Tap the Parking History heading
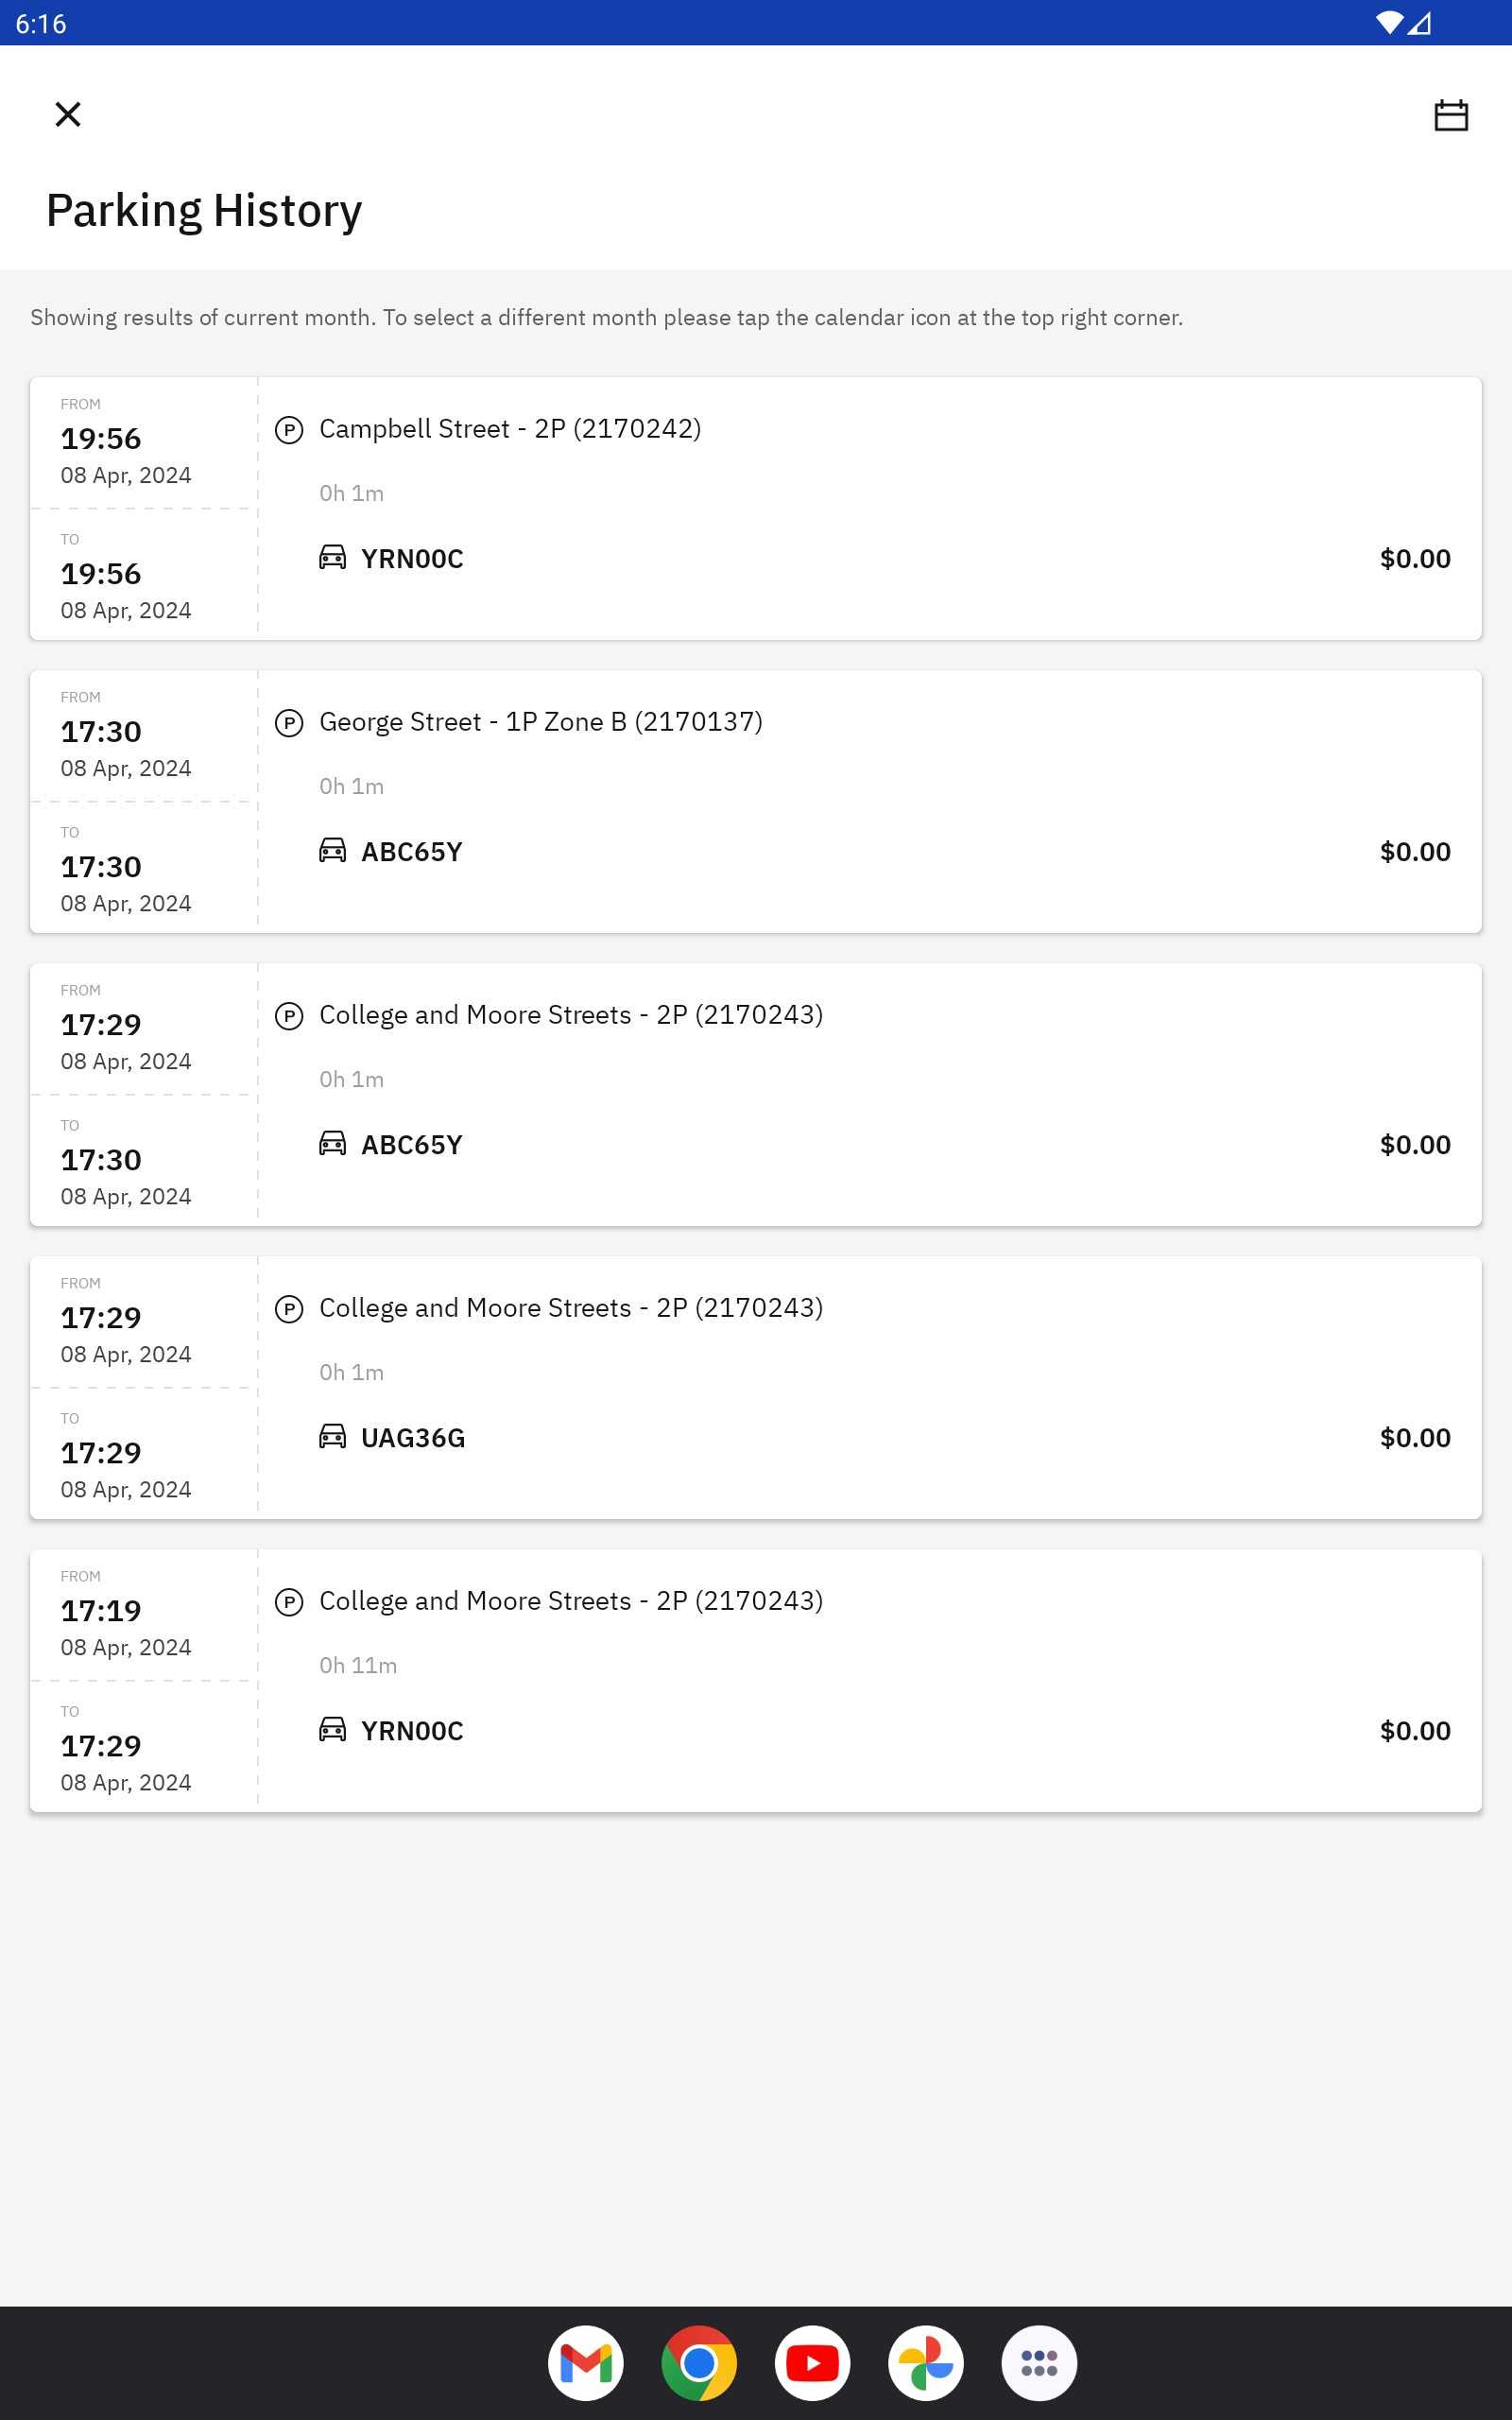Screen dimensions: 1512x2420 click(204, 211)
